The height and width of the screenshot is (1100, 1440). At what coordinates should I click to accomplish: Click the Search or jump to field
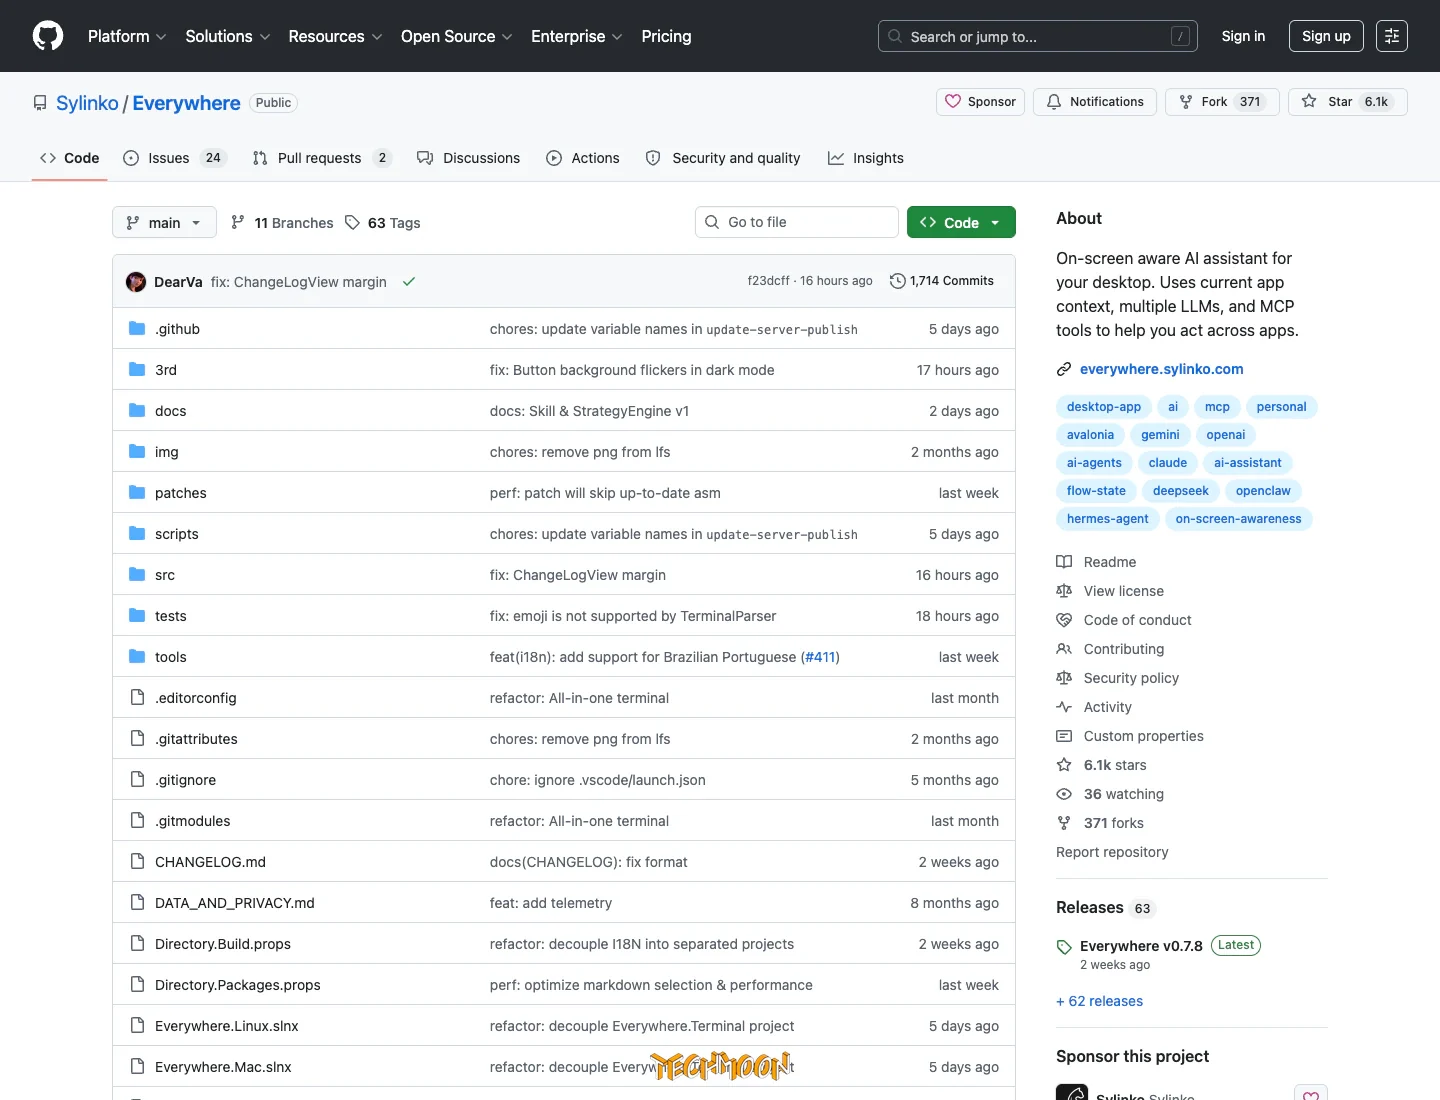(x=1038, y=36)
